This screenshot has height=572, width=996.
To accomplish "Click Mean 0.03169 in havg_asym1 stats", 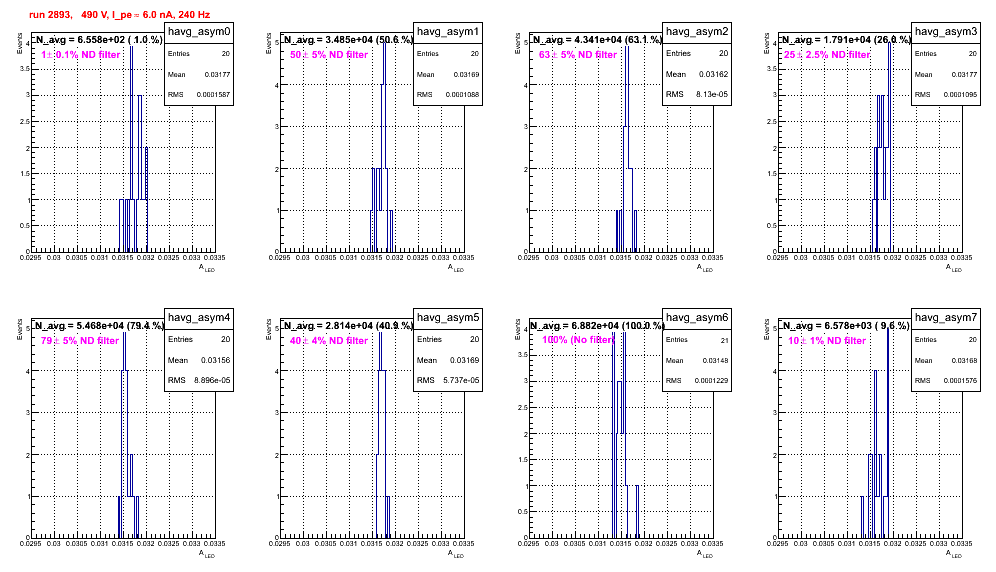I will [448, 74].
